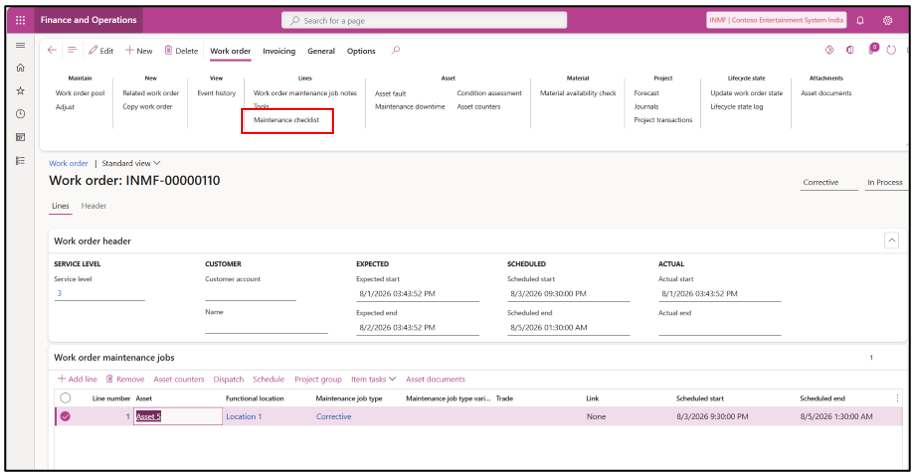Open the Options tab
Image resolution: width=916 pixels, height=475 pixels.
[361, 51]
